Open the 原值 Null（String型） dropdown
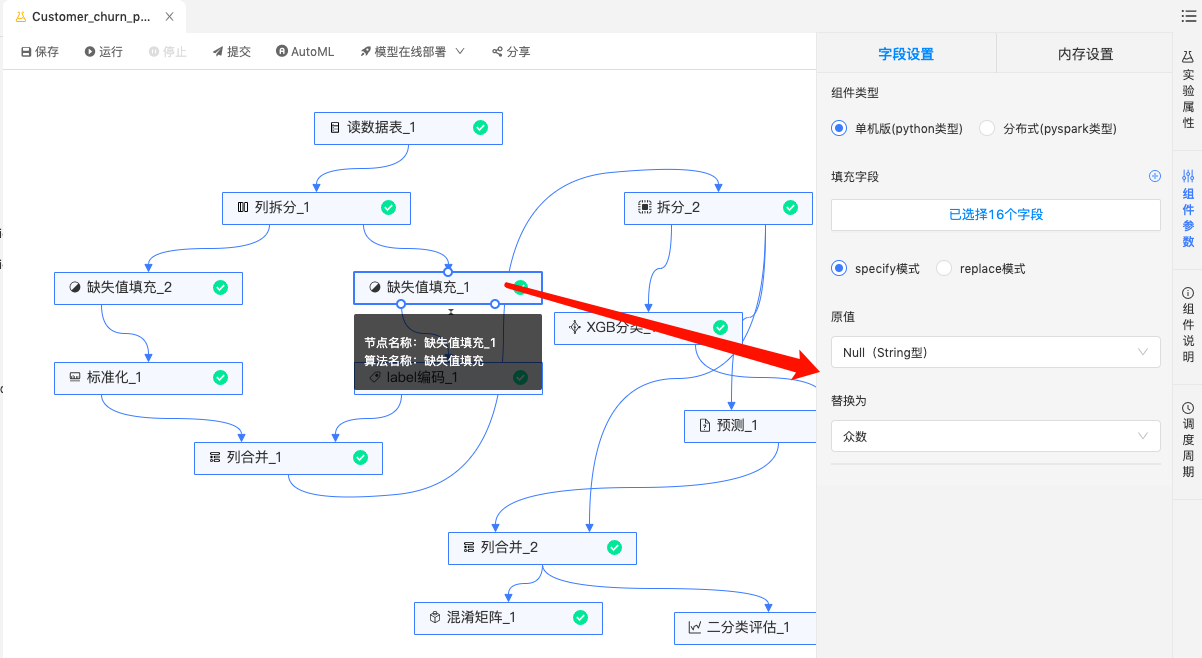 pos(996,352)
